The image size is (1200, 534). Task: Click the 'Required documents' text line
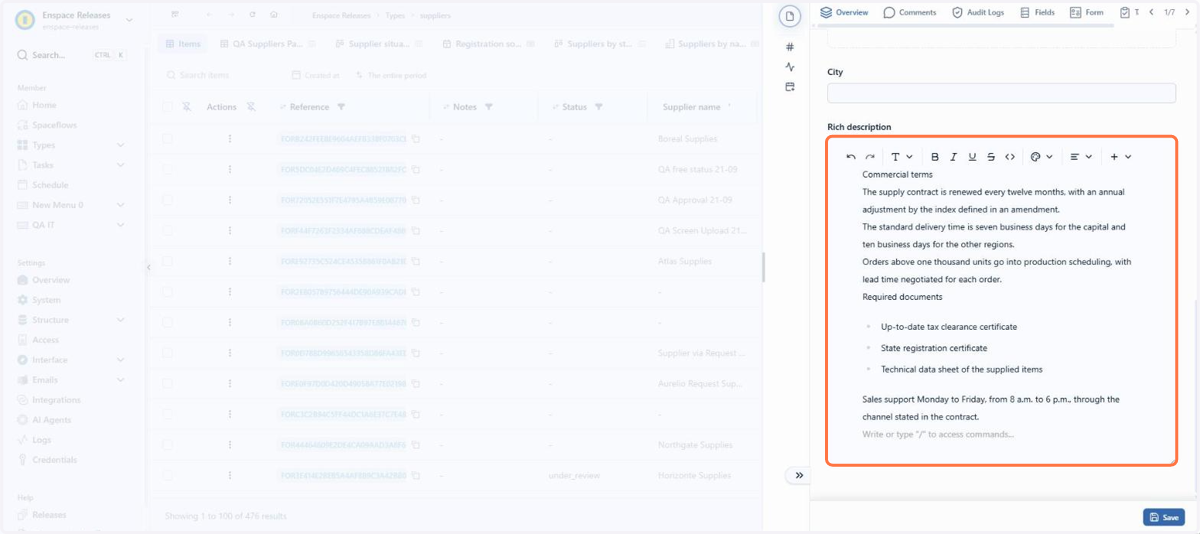902,297
